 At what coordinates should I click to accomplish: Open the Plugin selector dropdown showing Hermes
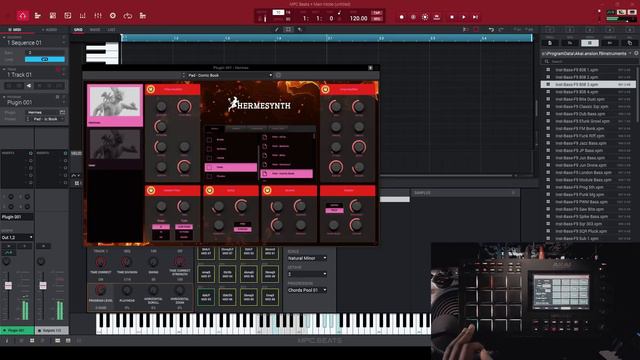(x=45, y=112)
